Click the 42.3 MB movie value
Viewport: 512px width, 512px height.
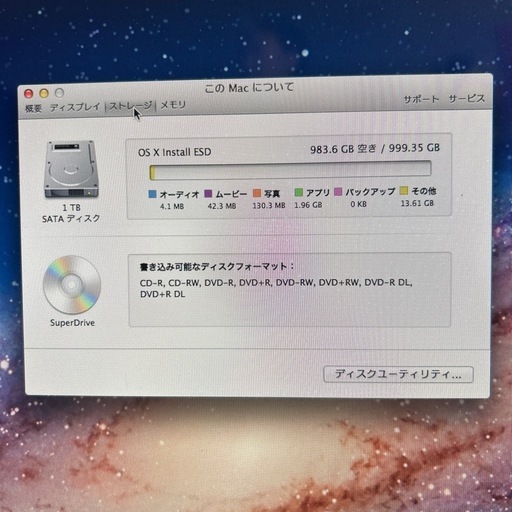(222, 206)
